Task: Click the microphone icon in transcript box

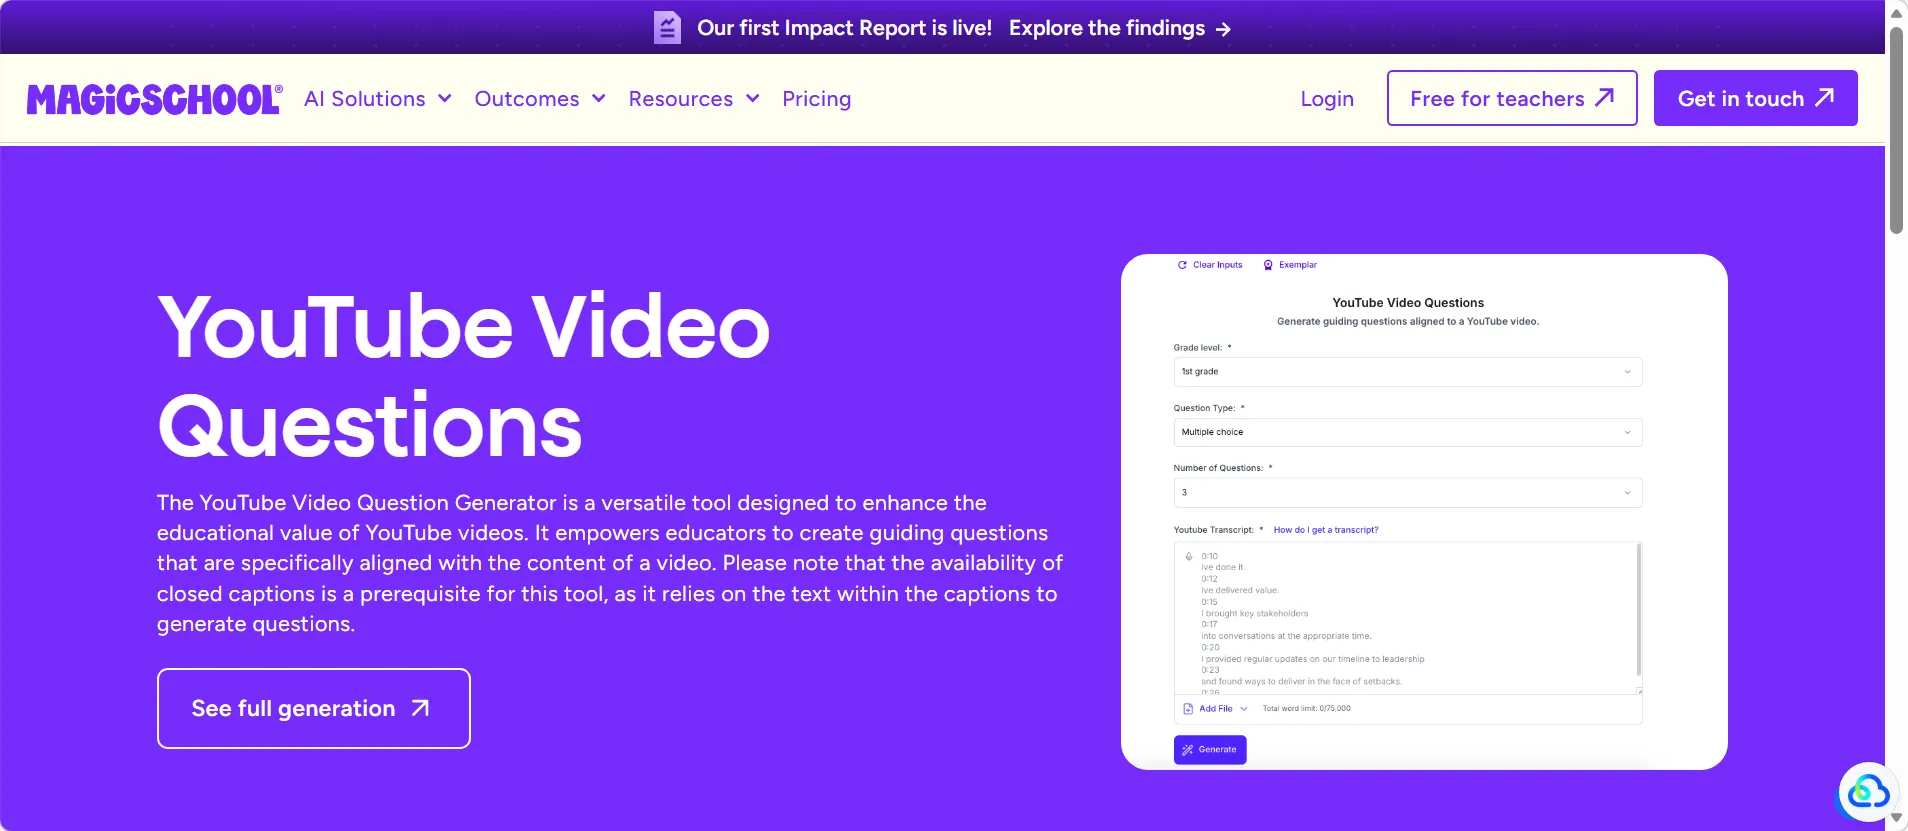Action: (x=1189, y=557)
